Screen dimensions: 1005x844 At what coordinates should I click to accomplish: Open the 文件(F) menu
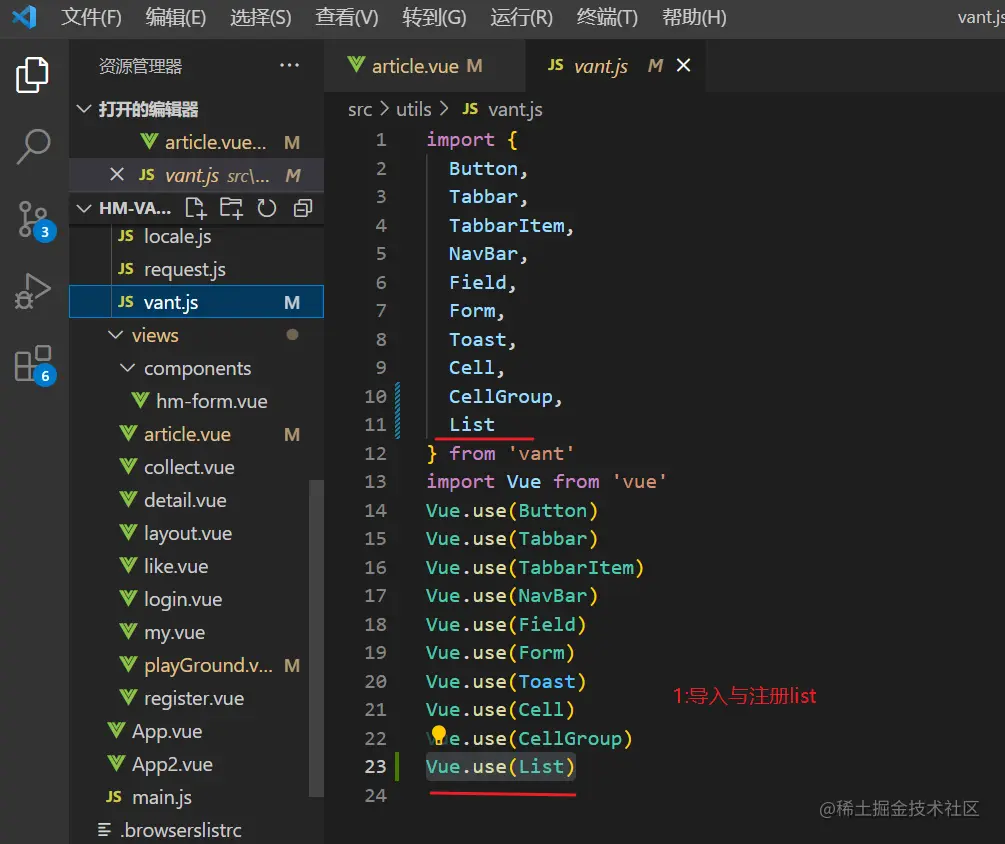(x=91, y=17)
